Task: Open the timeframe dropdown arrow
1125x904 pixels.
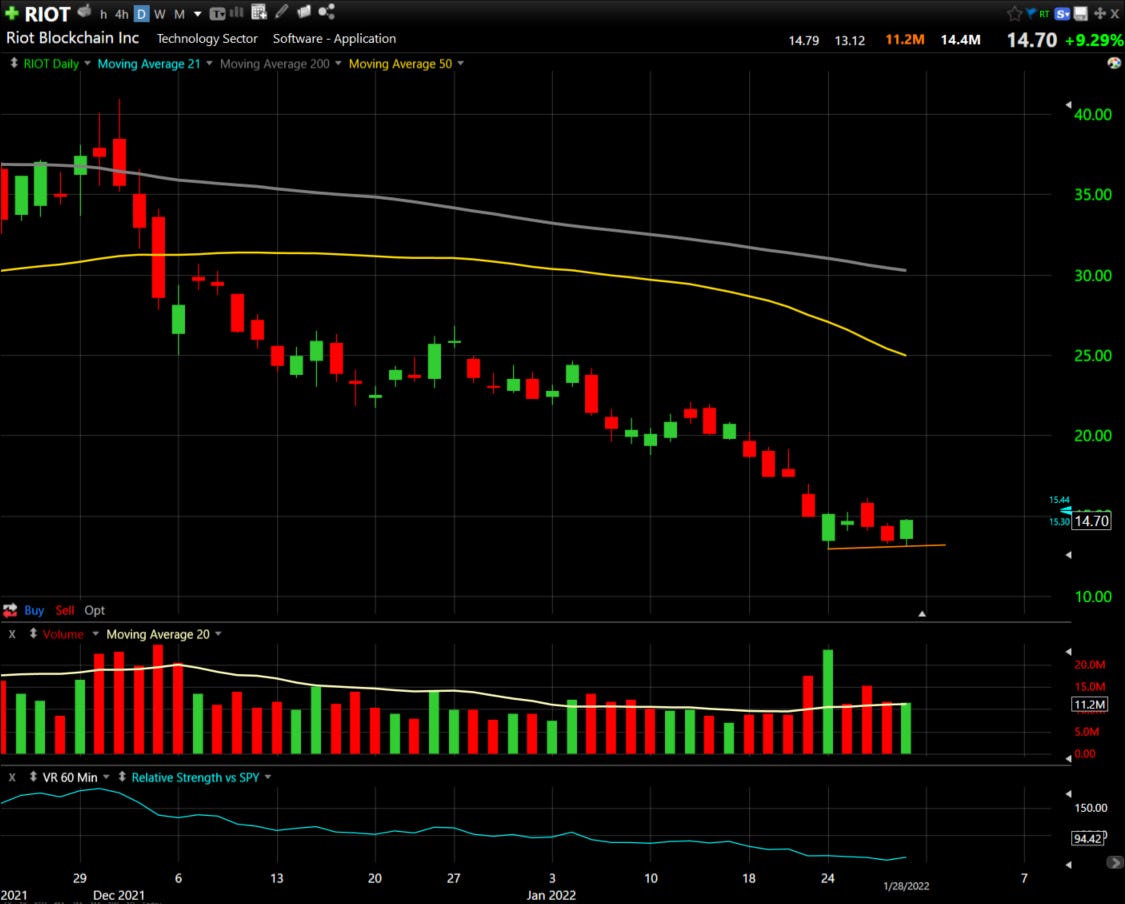Action: tap(197, 14)
